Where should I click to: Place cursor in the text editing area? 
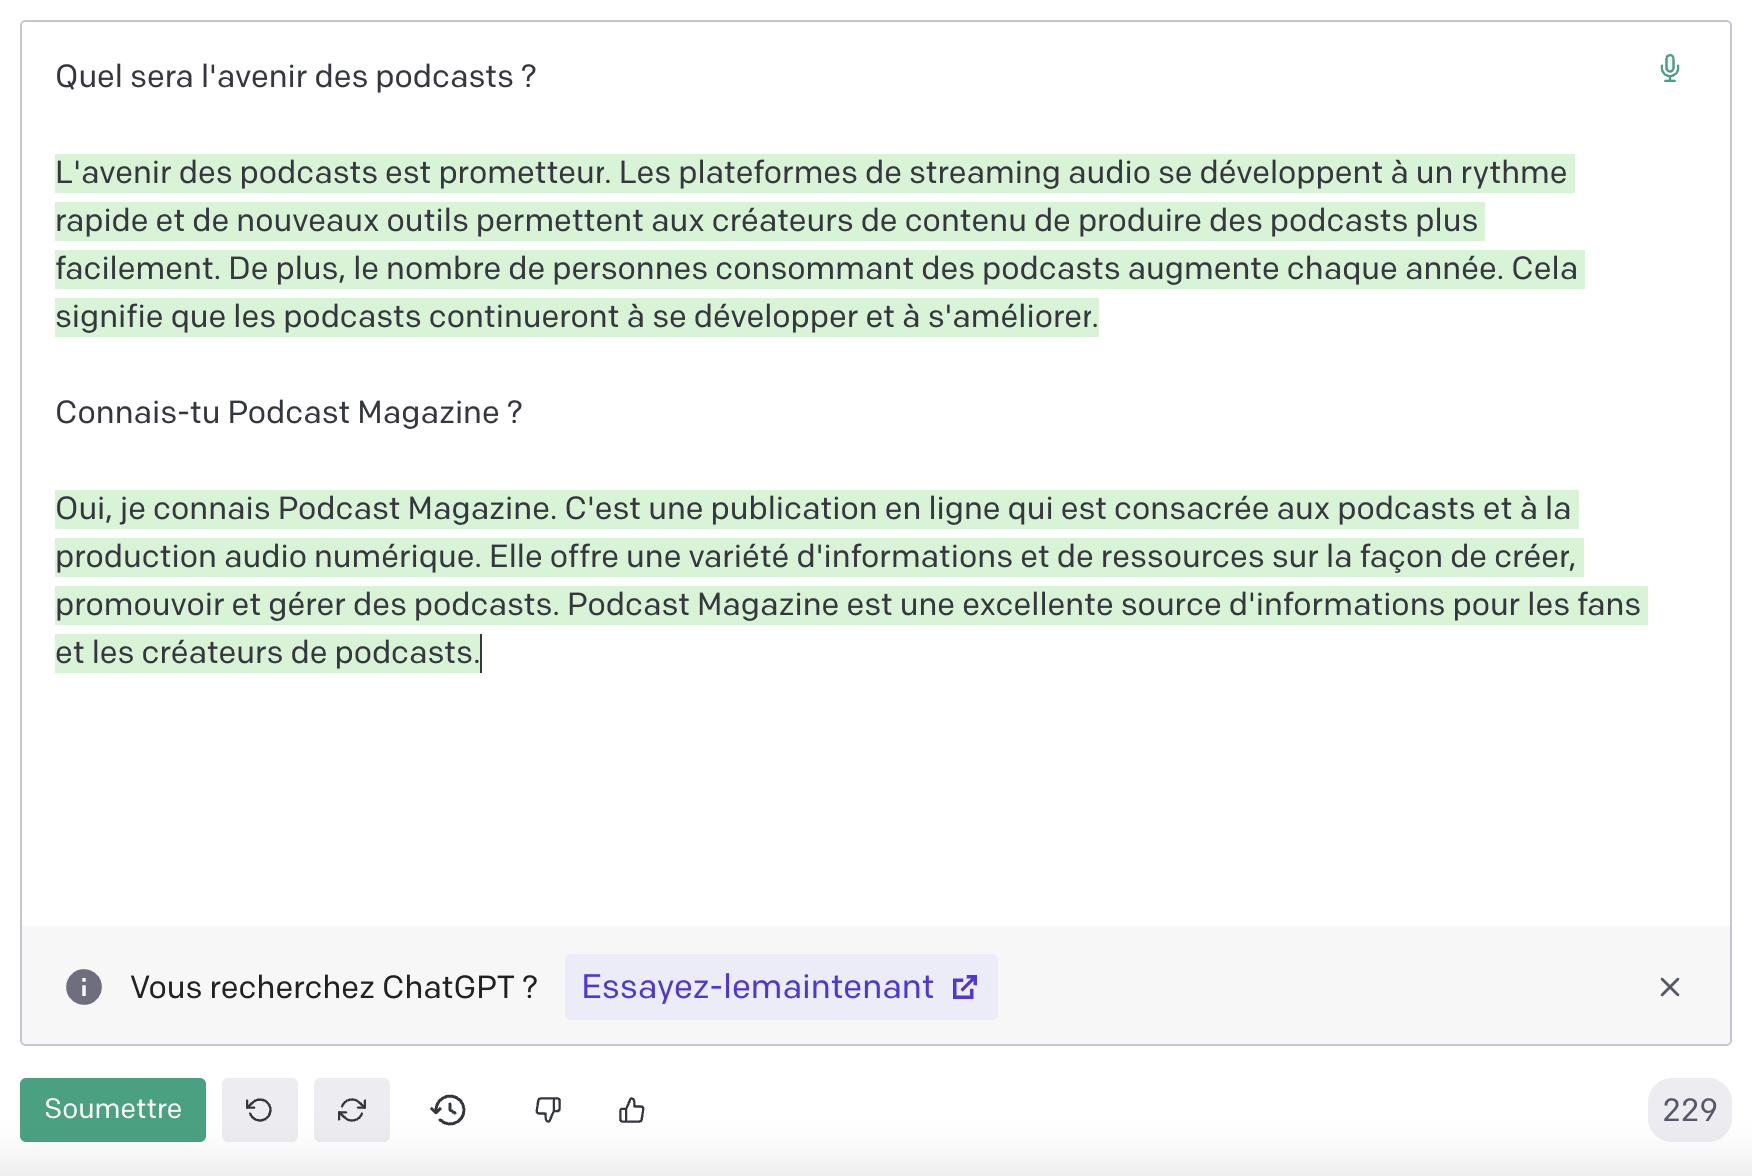(800, 780)
